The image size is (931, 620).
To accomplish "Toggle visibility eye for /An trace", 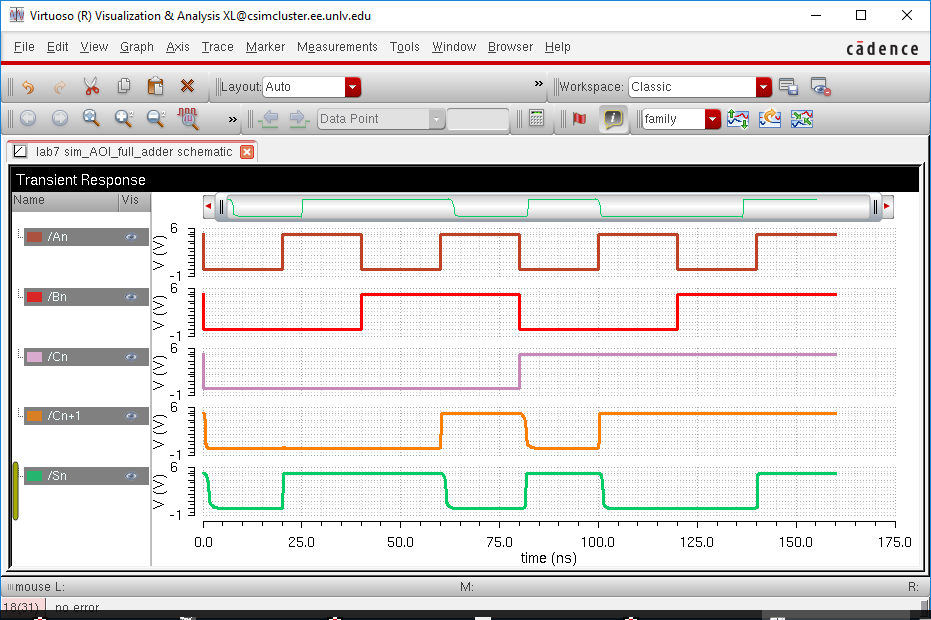I will click(x=131, y=237).
